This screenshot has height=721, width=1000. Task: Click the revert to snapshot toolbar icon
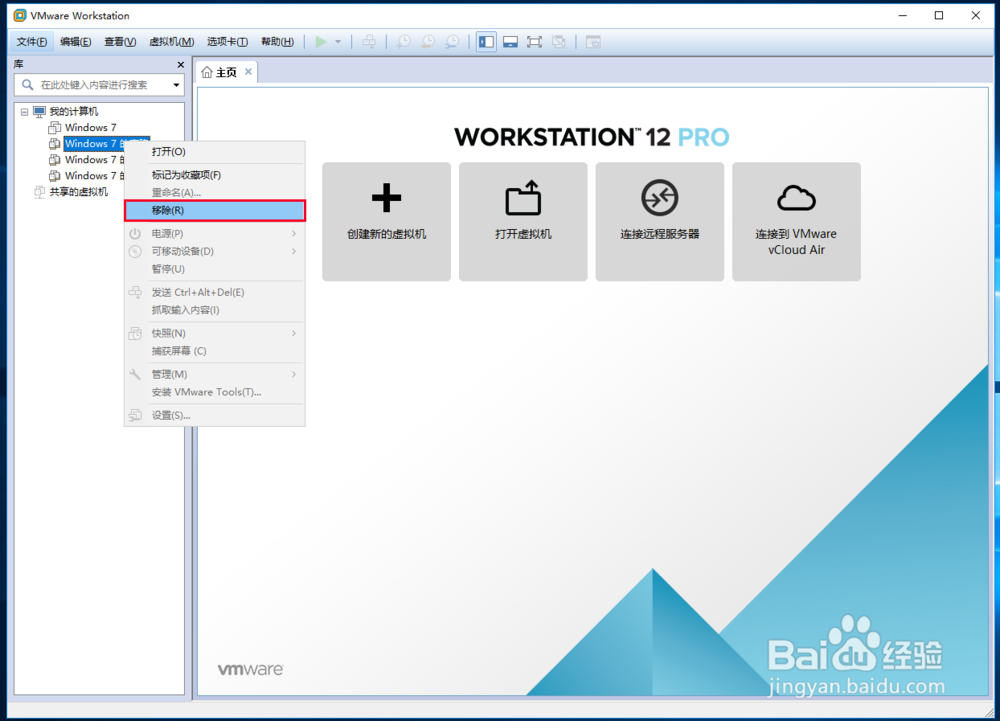428,42
